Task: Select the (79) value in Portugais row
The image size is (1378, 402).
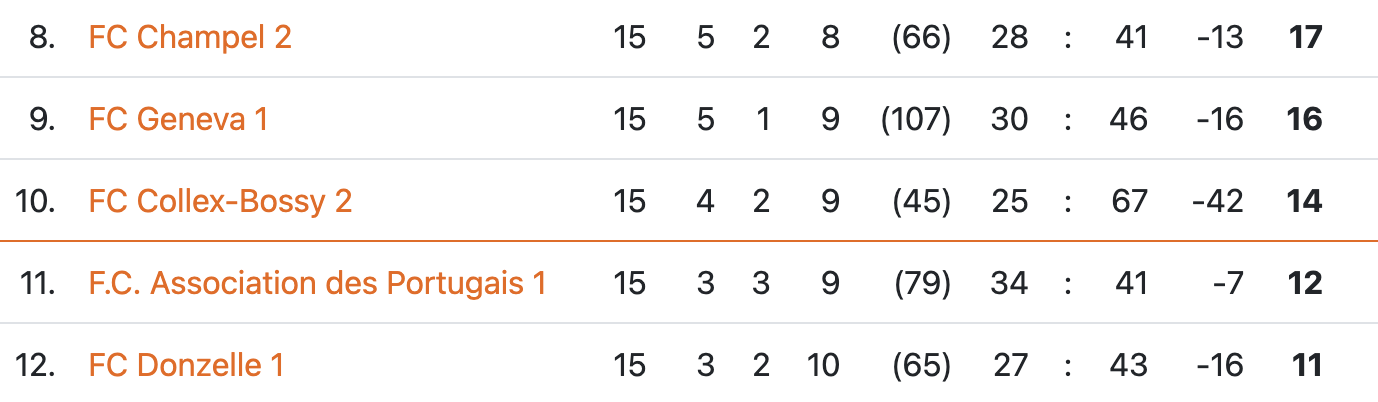Action: click(921, 284)
